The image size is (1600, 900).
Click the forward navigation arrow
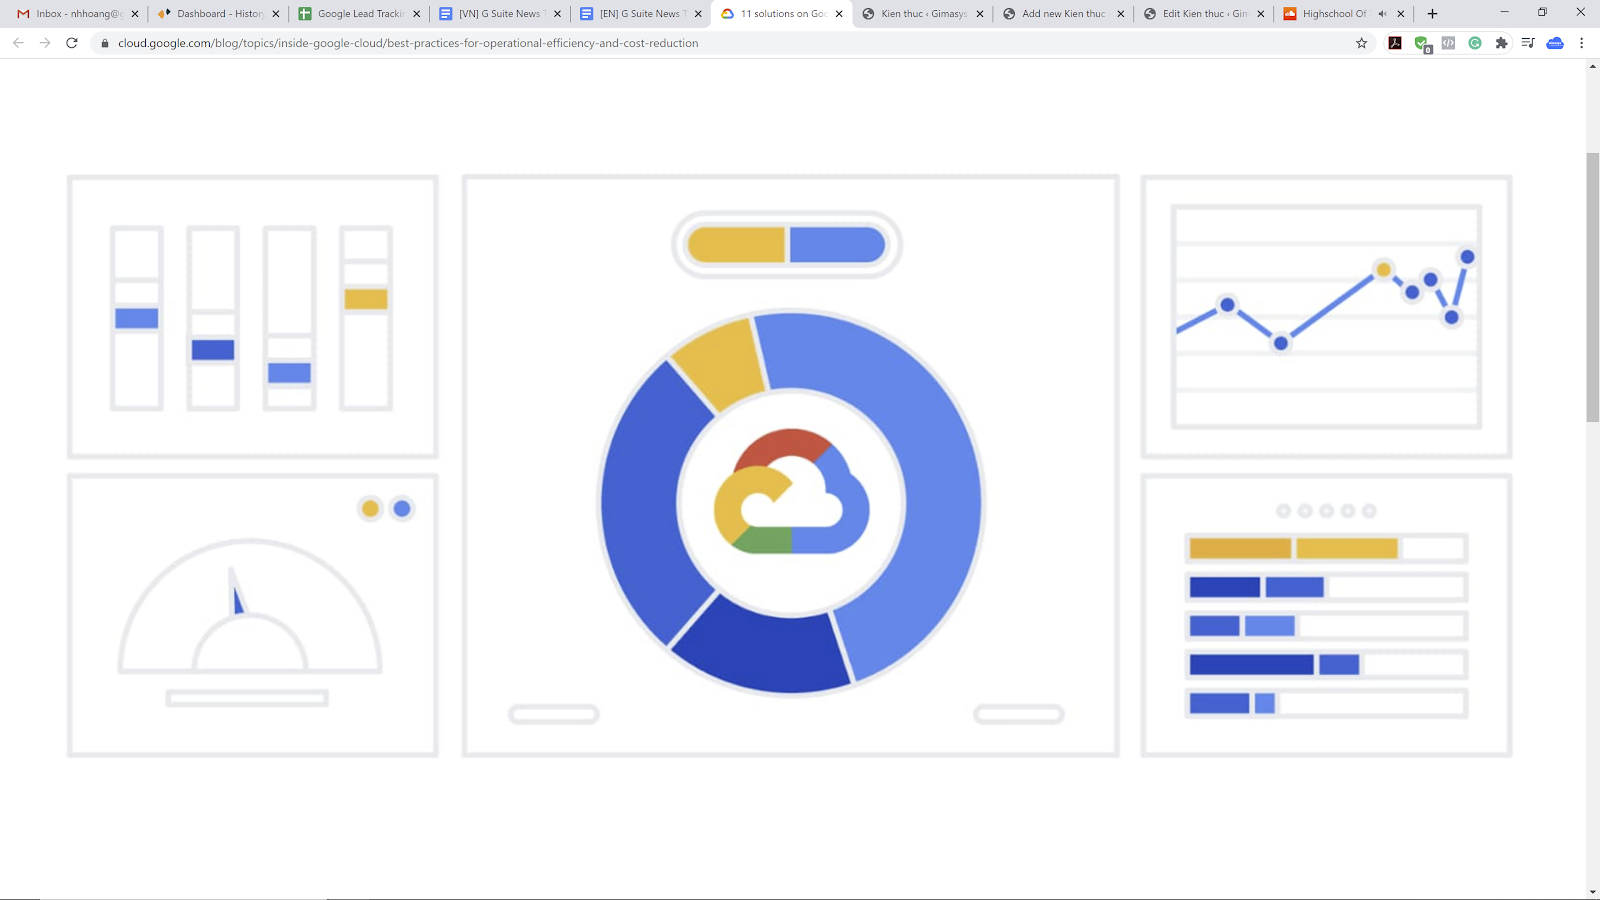[x=45, y=43]
